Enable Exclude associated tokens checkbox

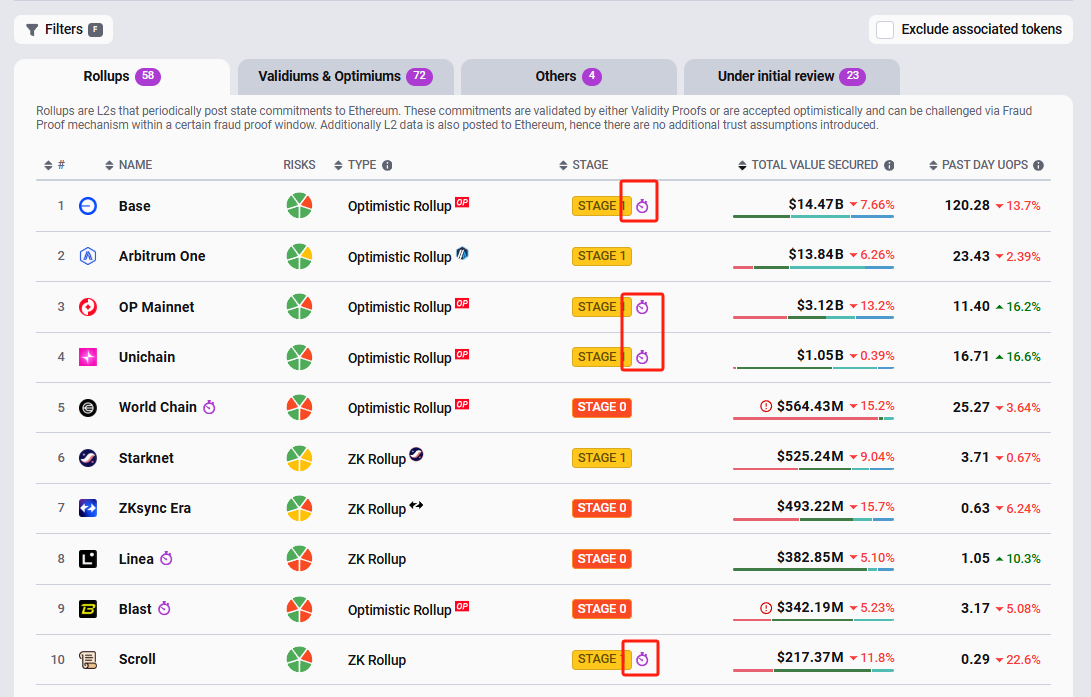click(x=885, y=30)
